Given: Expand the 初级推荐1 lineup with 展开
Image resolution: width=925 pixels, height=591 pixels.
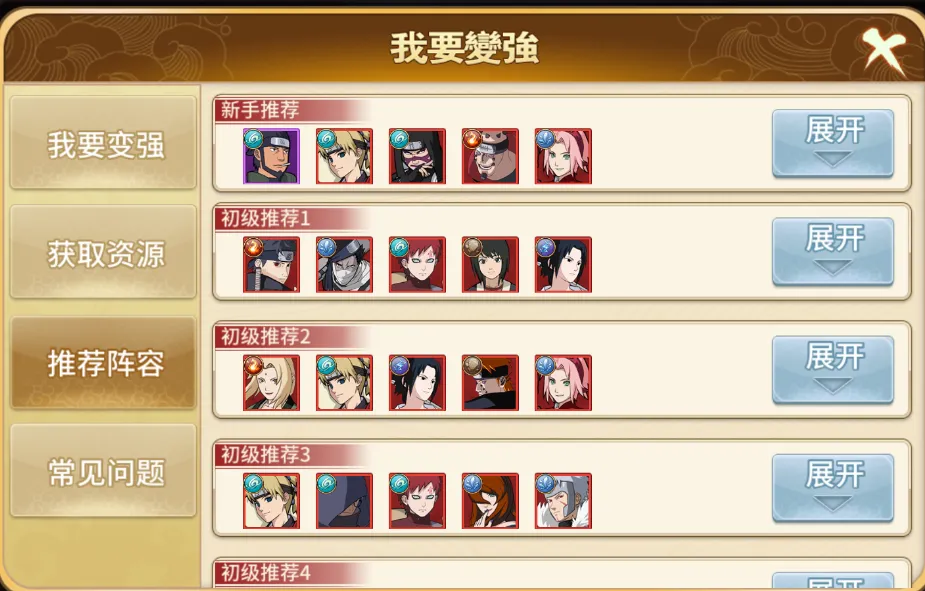Looking at the screenshot, I should click(x=833, y=251).
